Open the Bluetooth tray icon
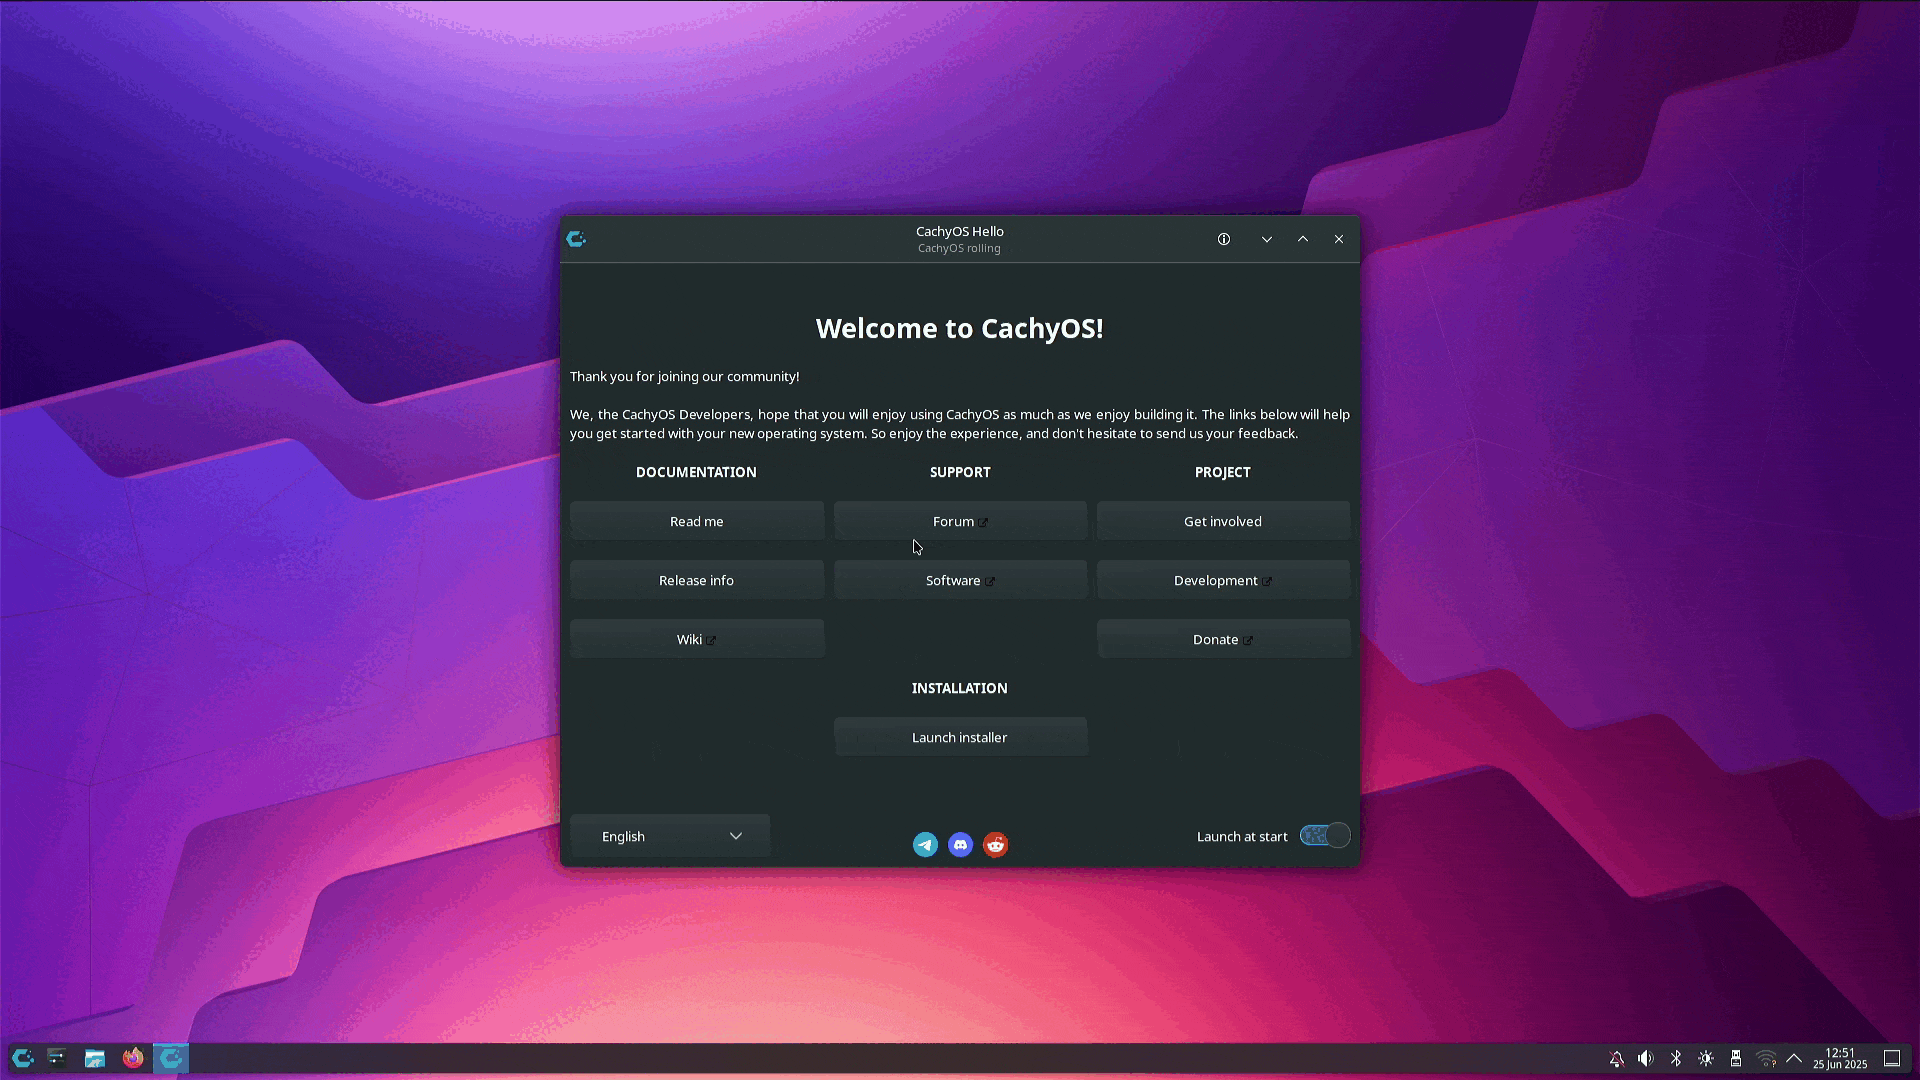This screenshot has height=1080, width=1920. (1676, 1058)
